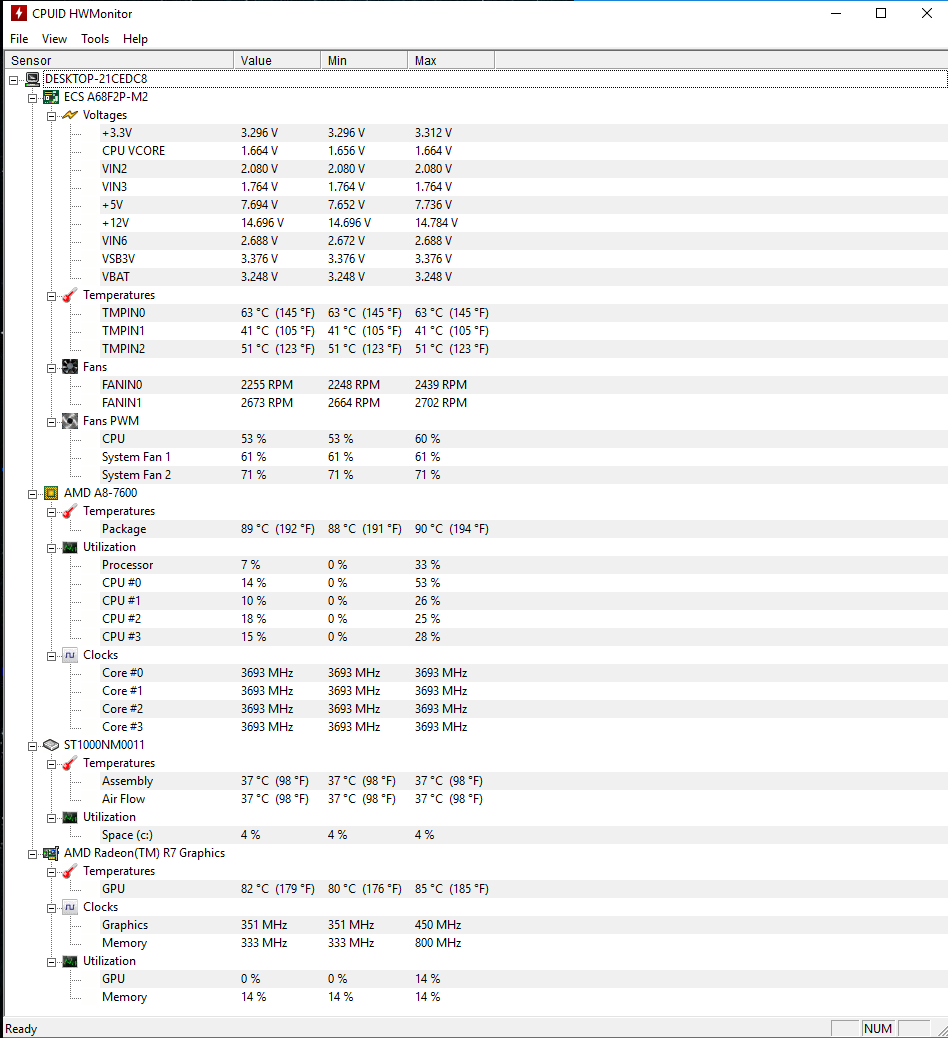Screen dimensions: 948x1038
Task: Collapse the AMD Radeon R7 Graphics expander
Action: click(x=32, y=854)
